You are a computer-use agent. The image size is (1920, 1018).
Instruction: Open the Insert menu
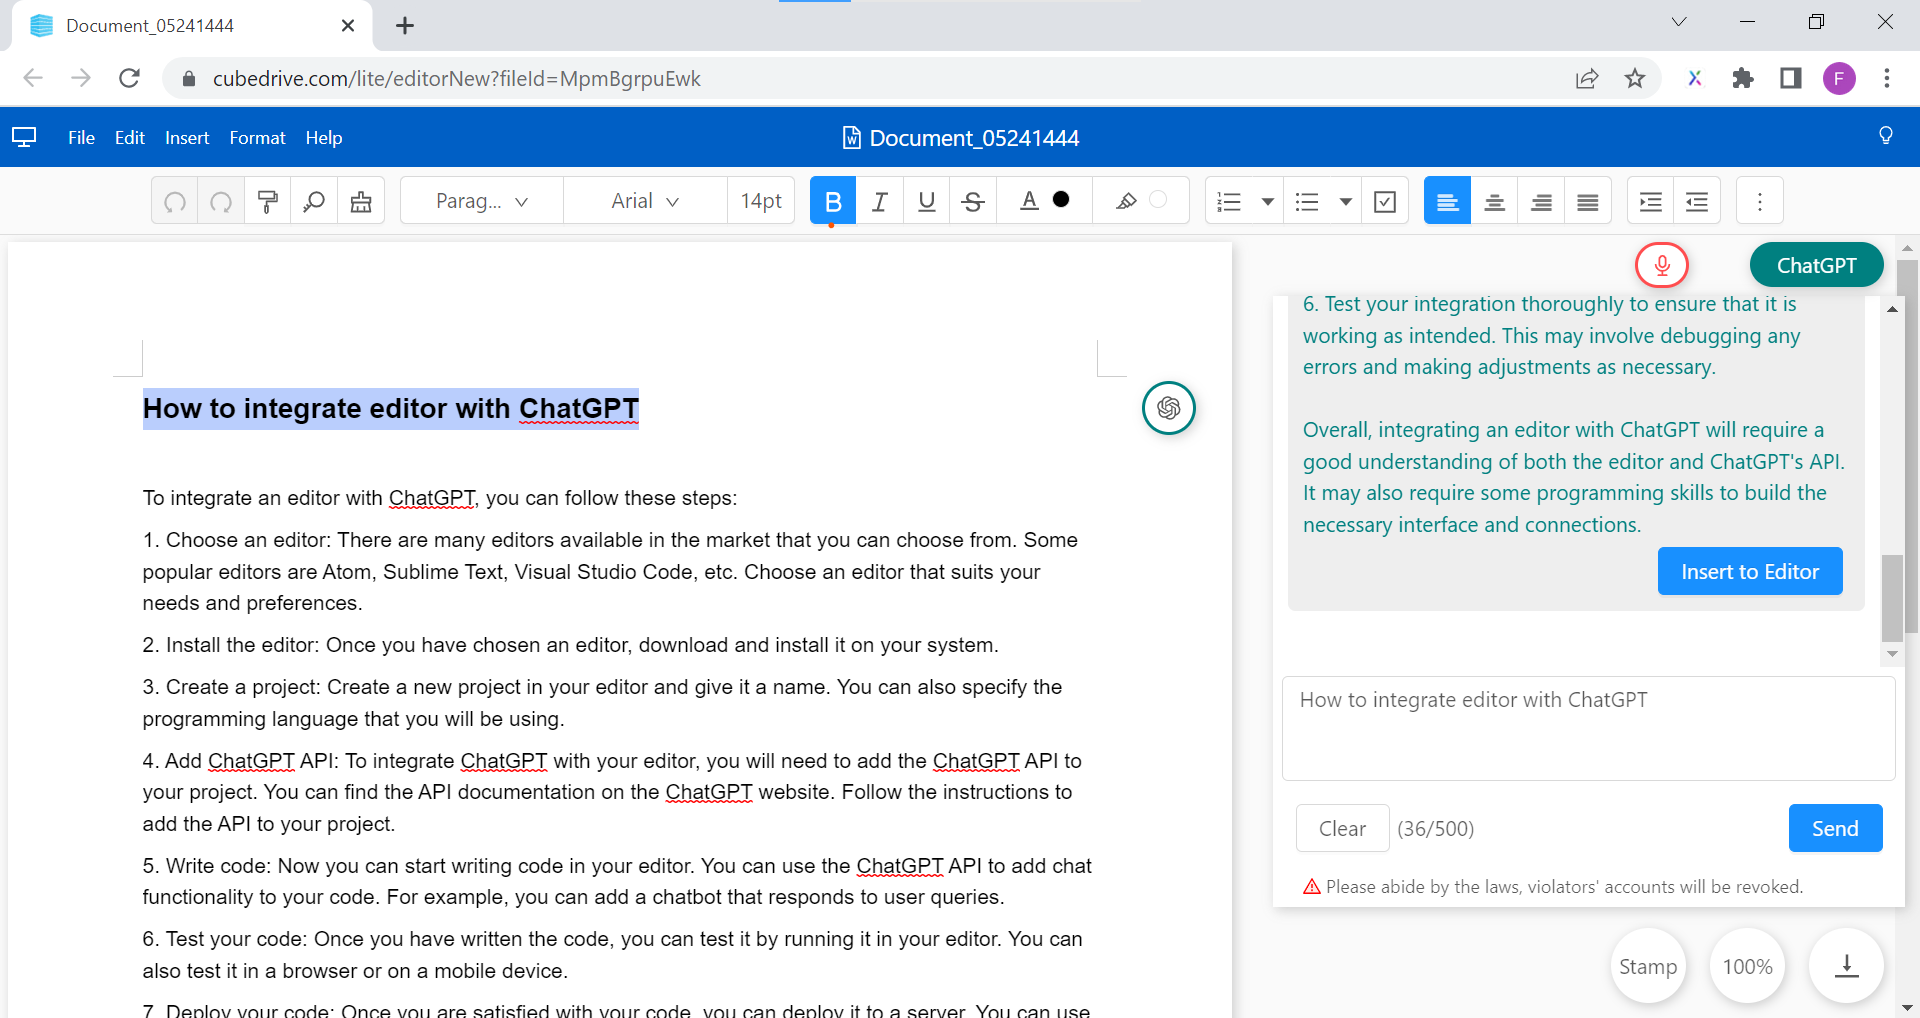point(187,138)
